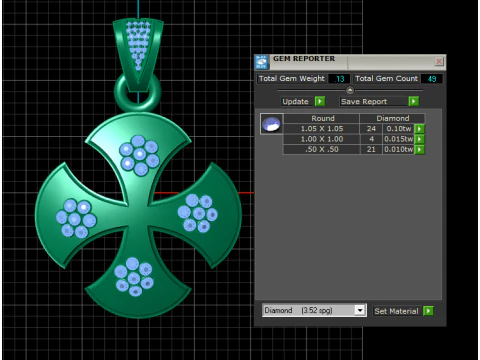
Task: Open the Diamond material dropdown arrow
Action: pyautogui.click(x=359, y=310)
